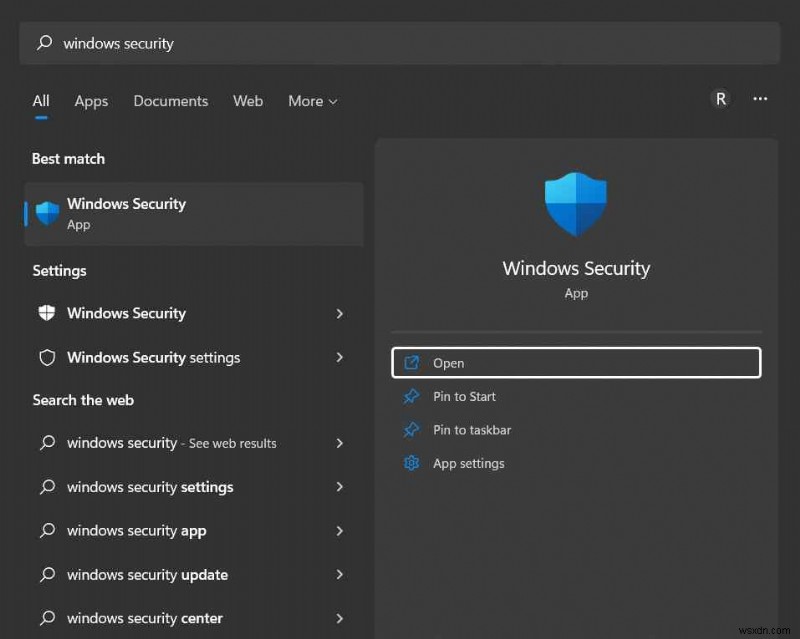800x639 pixels.
Task: Open the More options ellipsis menu
Action: (x=760, y=99)
